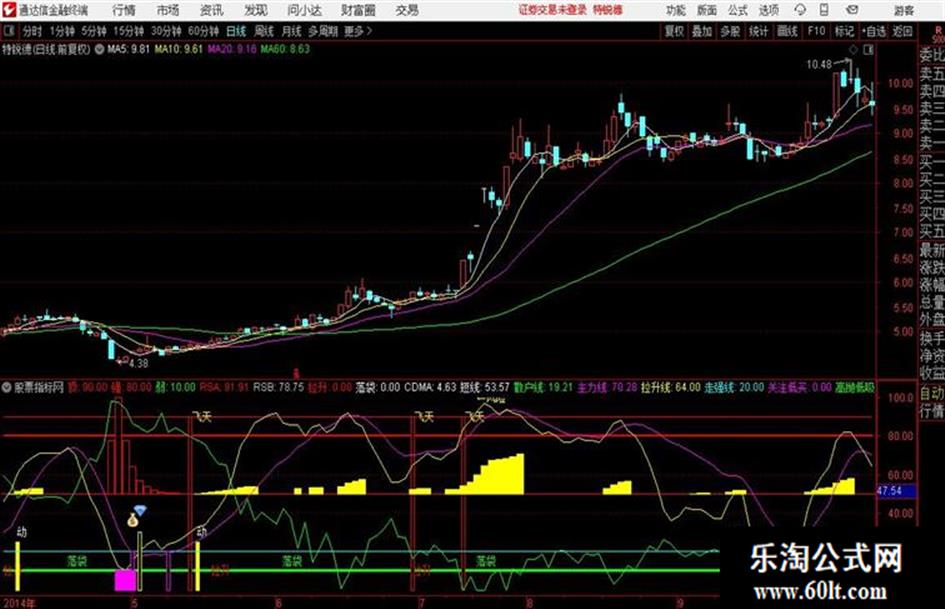945x609 pixels.
Task: Click the 叠加 overlay button
Action: (702, 31)
